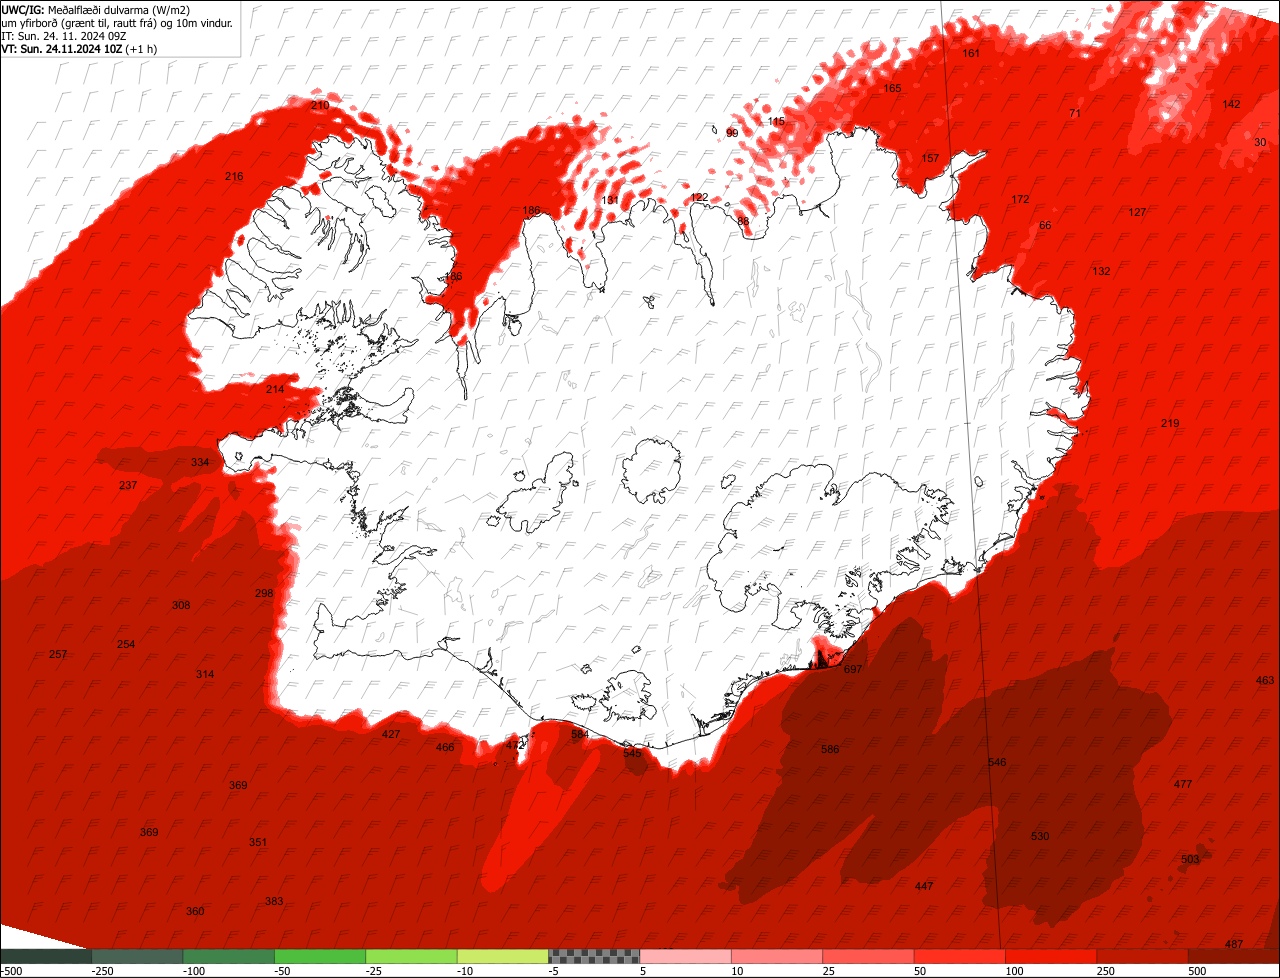1280x978 pixels.
Task: Click the flux value '487' in the bottom corner
Action: coord(1234,944)
